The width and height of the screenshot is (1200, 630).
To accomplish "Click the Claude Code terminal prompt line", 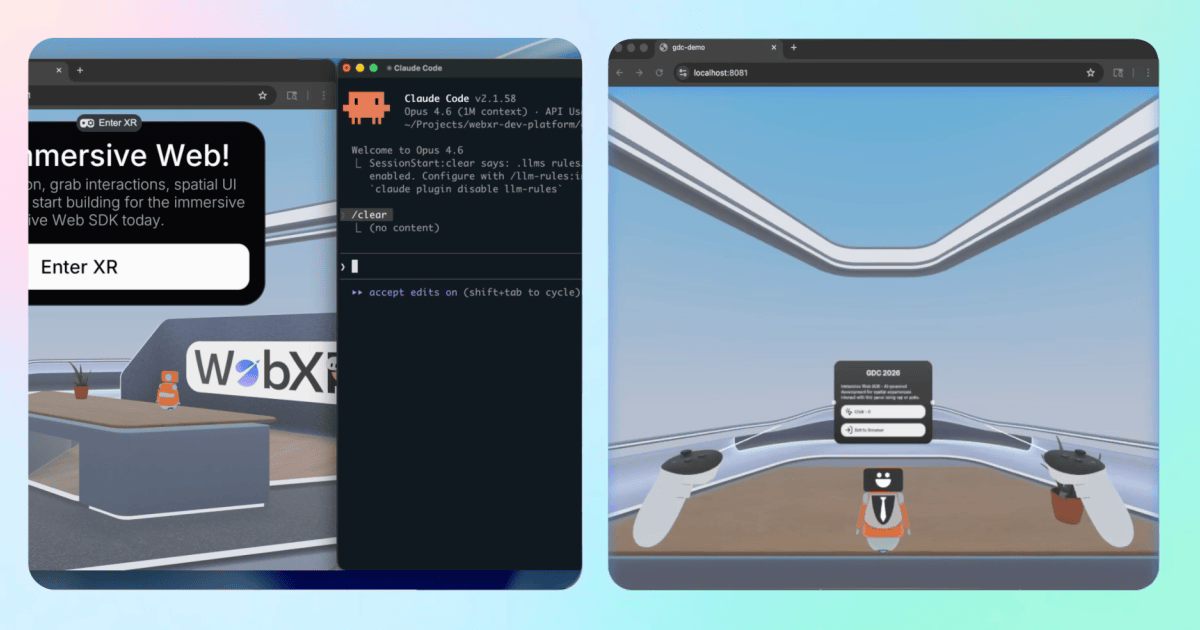I will tap(461, 266).
